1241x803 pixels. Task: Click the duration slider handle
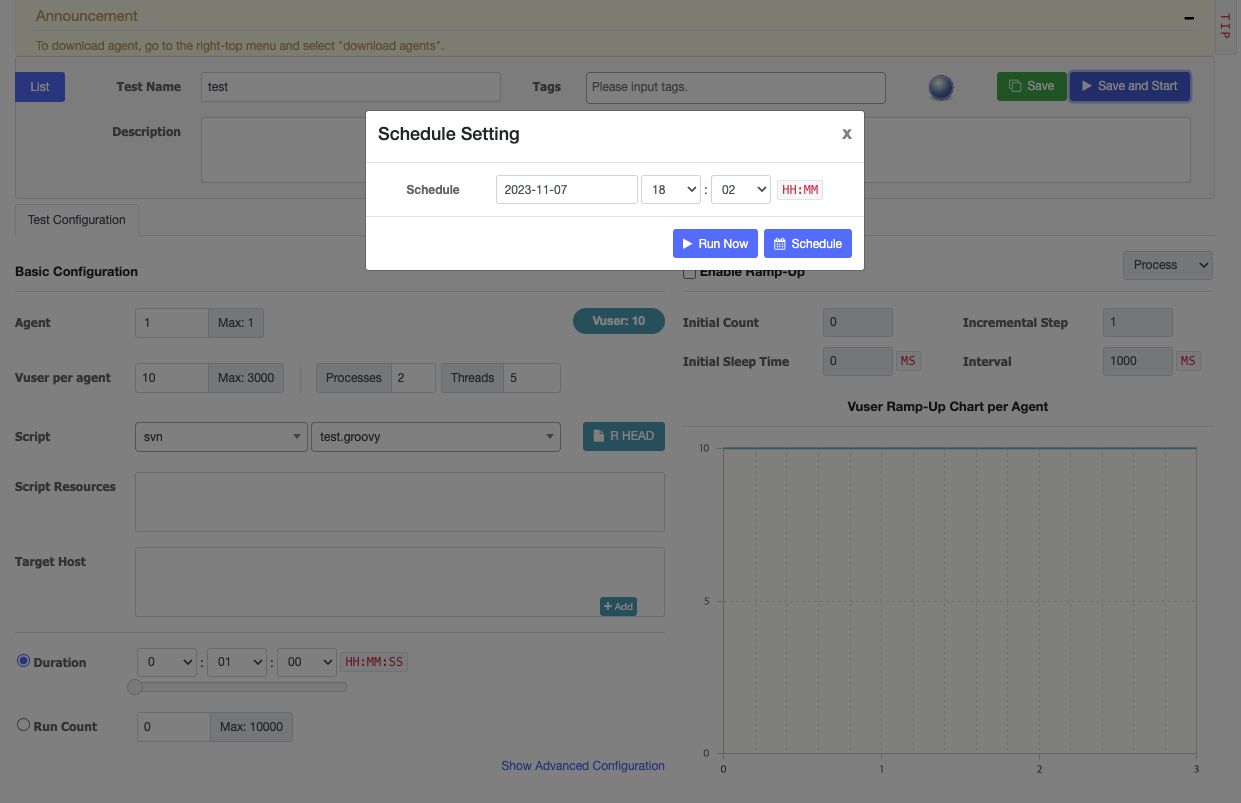135,687
